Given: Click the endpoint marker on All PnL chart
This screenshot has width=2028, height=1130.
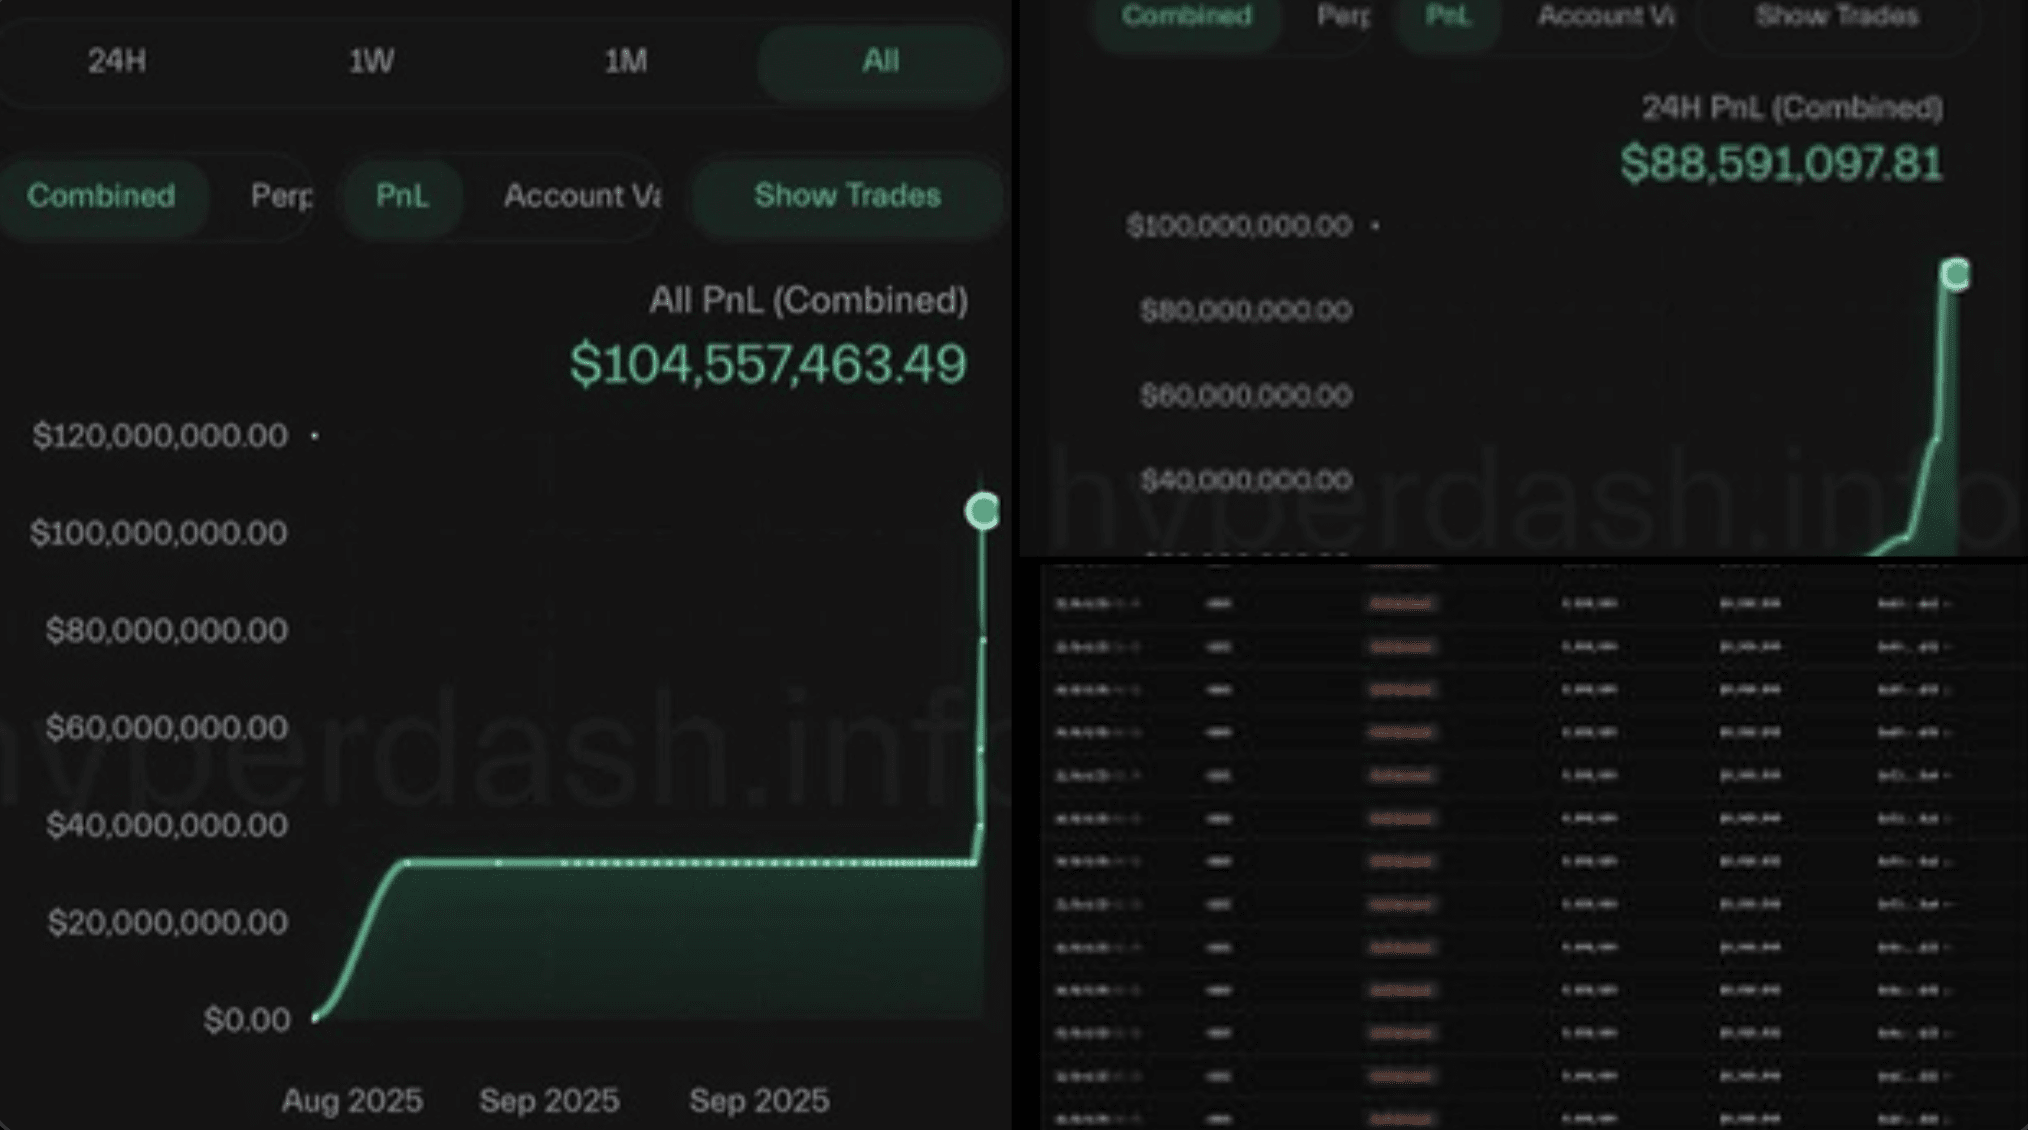Looking at the screenshot, I should pos(982,511).
